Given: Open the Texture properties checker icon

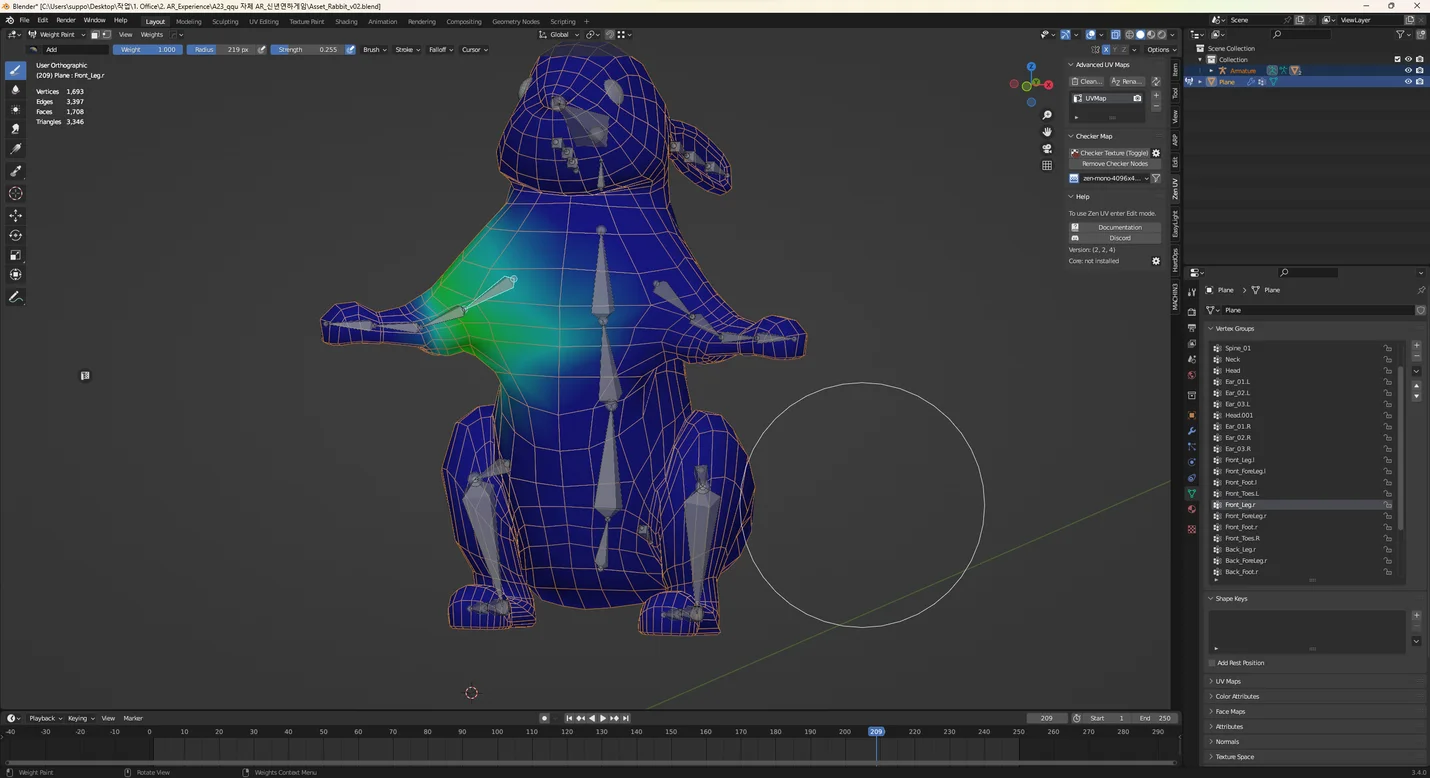Looking at the screenshot, I should [x=1191, y=529].
